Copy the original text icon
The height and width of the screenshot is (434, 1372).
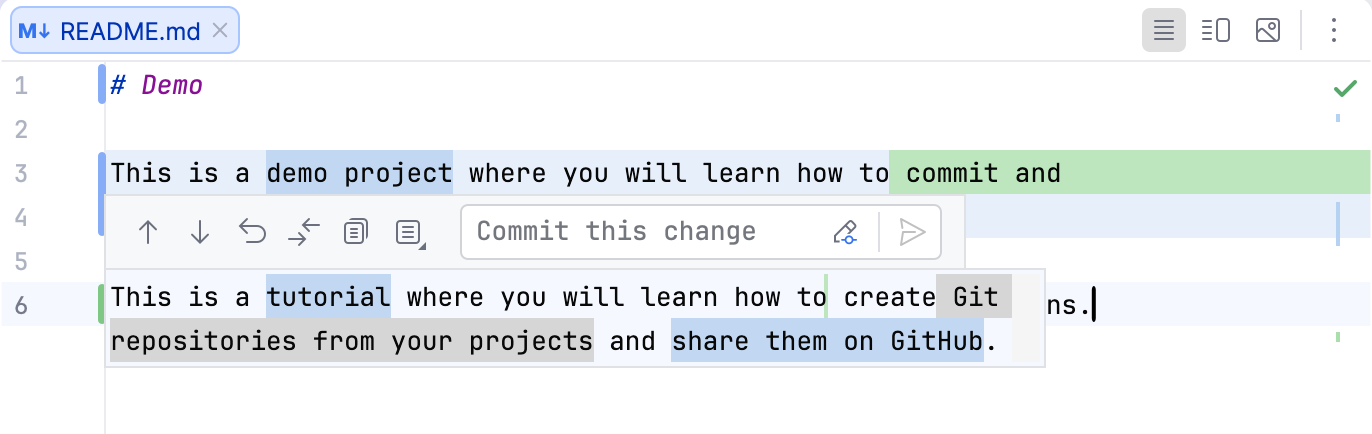coord(356,232)
